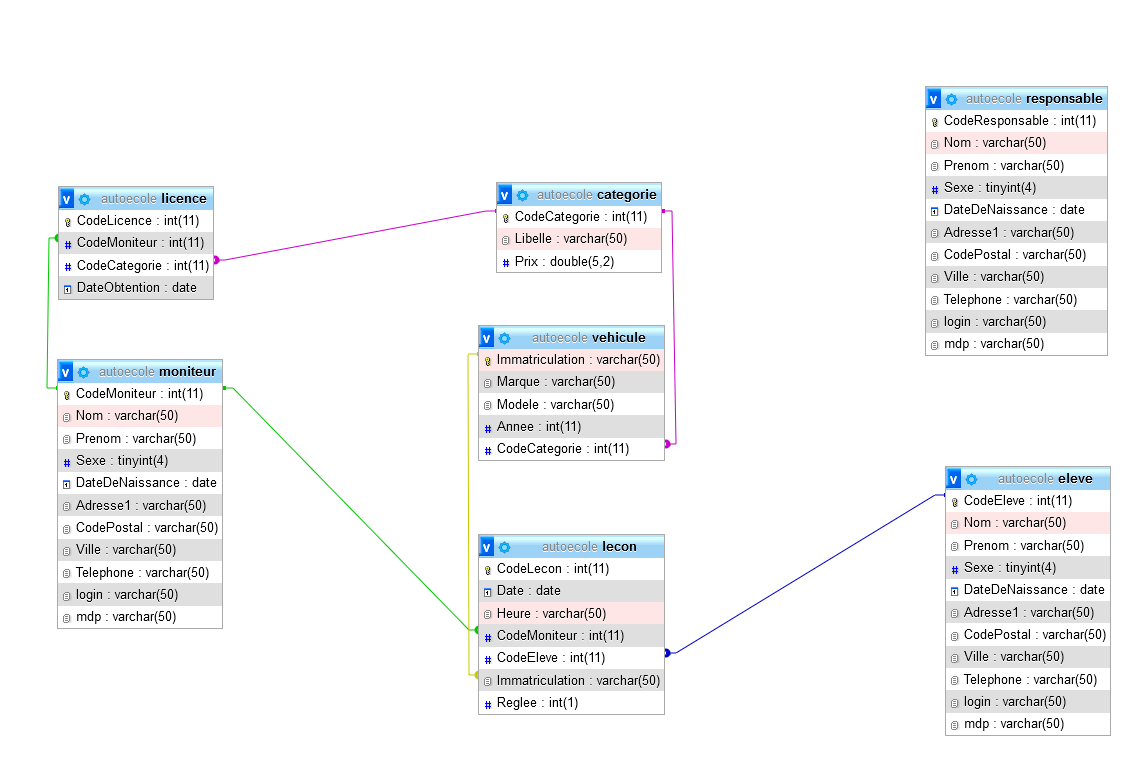Click the blue relation endpoint at lecon CodeEleve
Screen dimensions: 1142x757
pos(667,653)
